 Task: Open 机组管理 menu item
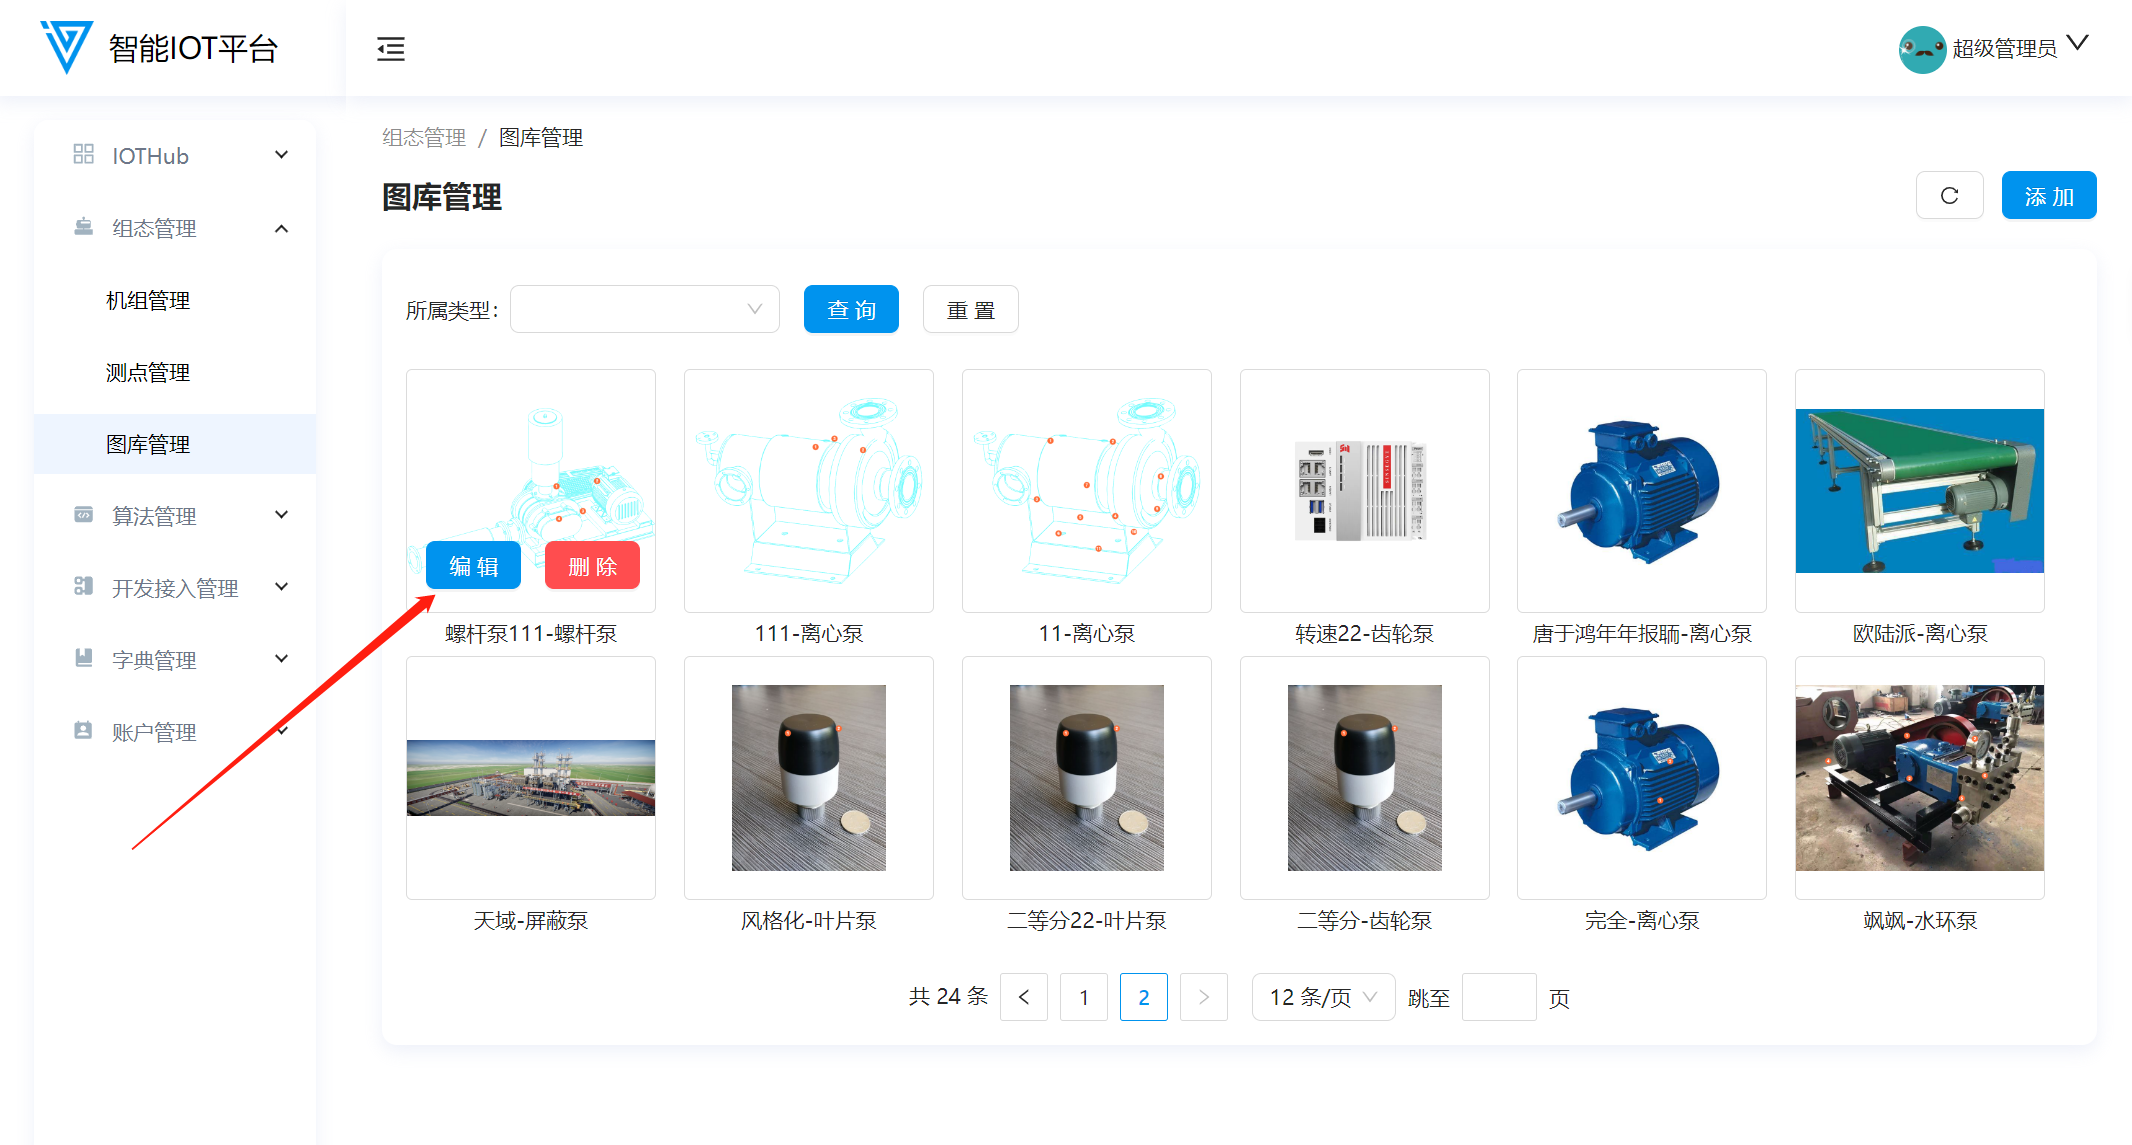148,300
